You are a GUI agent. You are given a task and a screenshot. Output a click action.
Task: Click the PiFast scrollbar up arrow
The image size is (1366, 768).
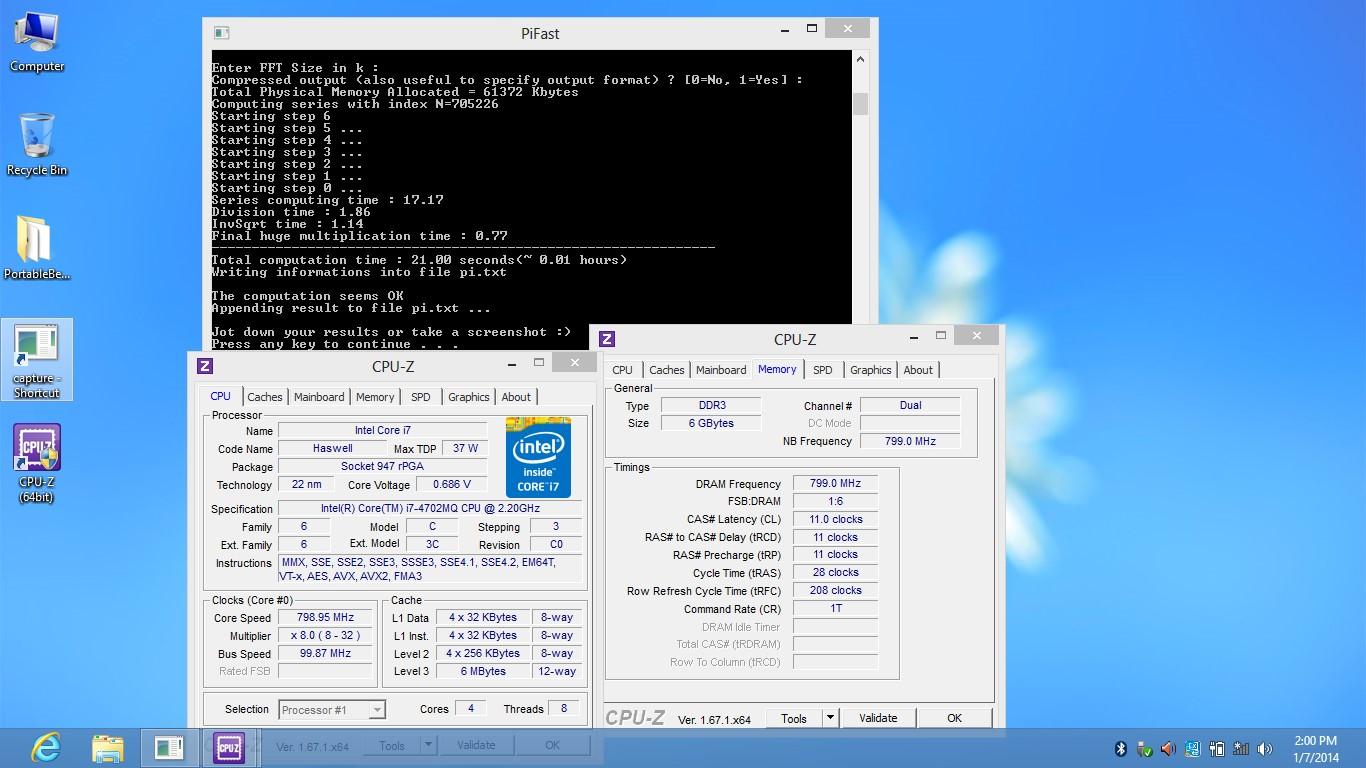pos(860,60)
